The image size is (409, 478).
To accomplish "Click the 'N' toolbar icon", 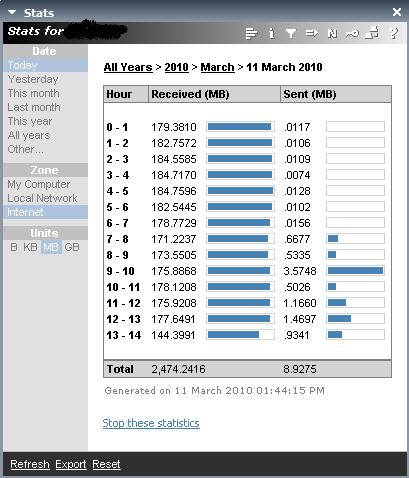I will tap(332, 33).
